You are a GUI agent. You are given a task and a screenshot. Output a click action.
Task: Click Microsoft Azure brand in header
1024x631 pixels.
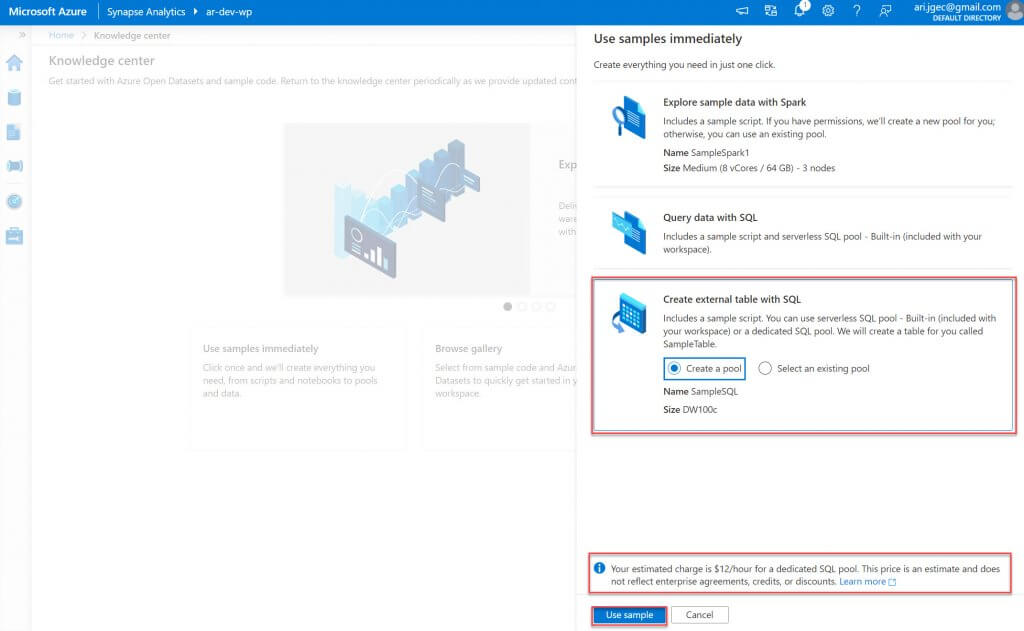pyautogui.click(x=48, y=12)
